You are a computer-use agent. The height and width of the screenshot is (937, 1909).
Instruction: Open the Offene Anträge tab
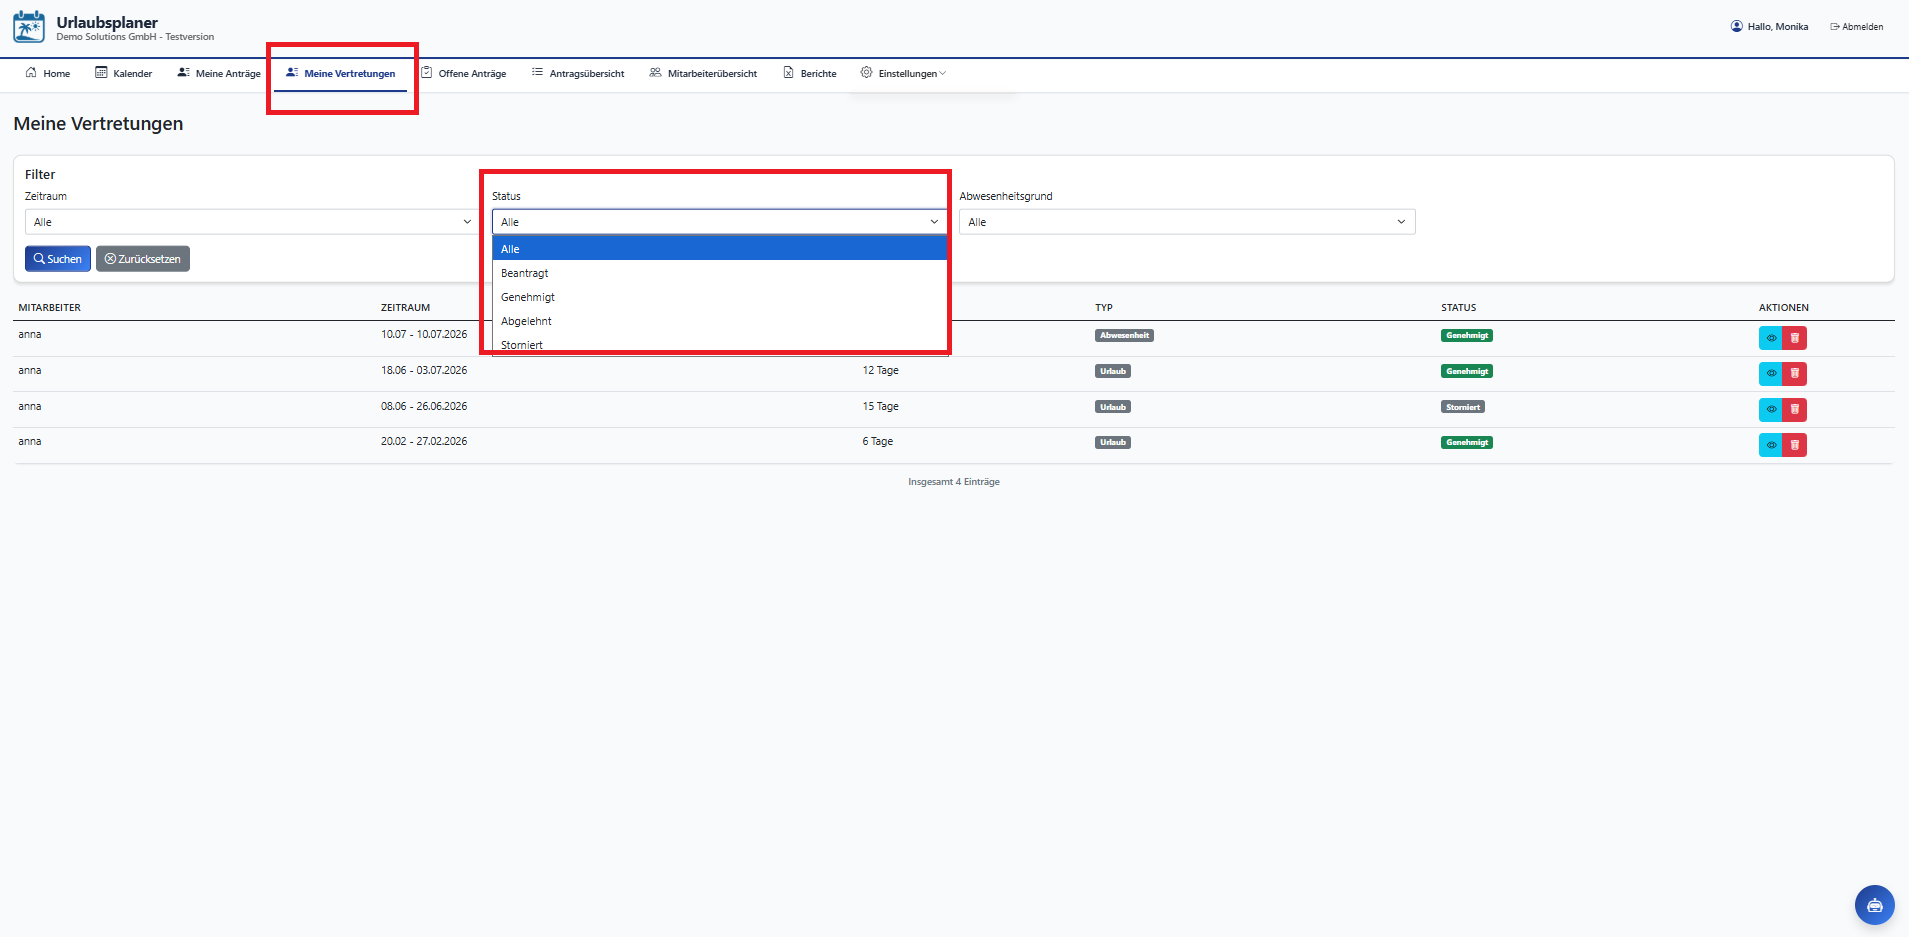(x=463, y=73)
